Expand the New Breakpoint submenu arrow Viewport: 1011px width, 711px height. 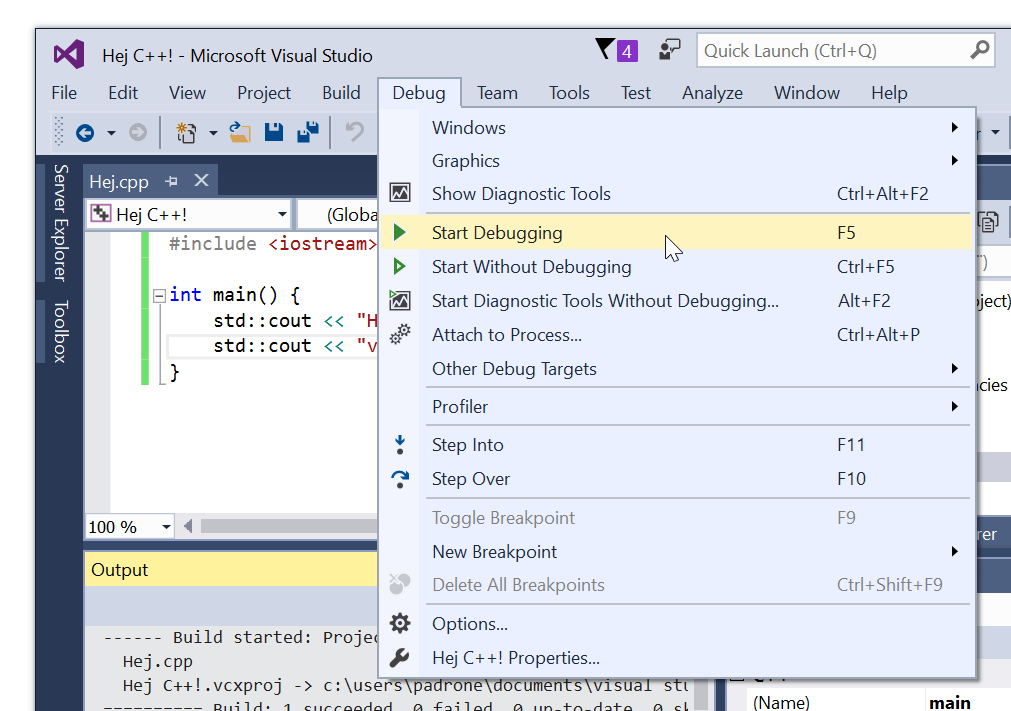tap(954, 552)
